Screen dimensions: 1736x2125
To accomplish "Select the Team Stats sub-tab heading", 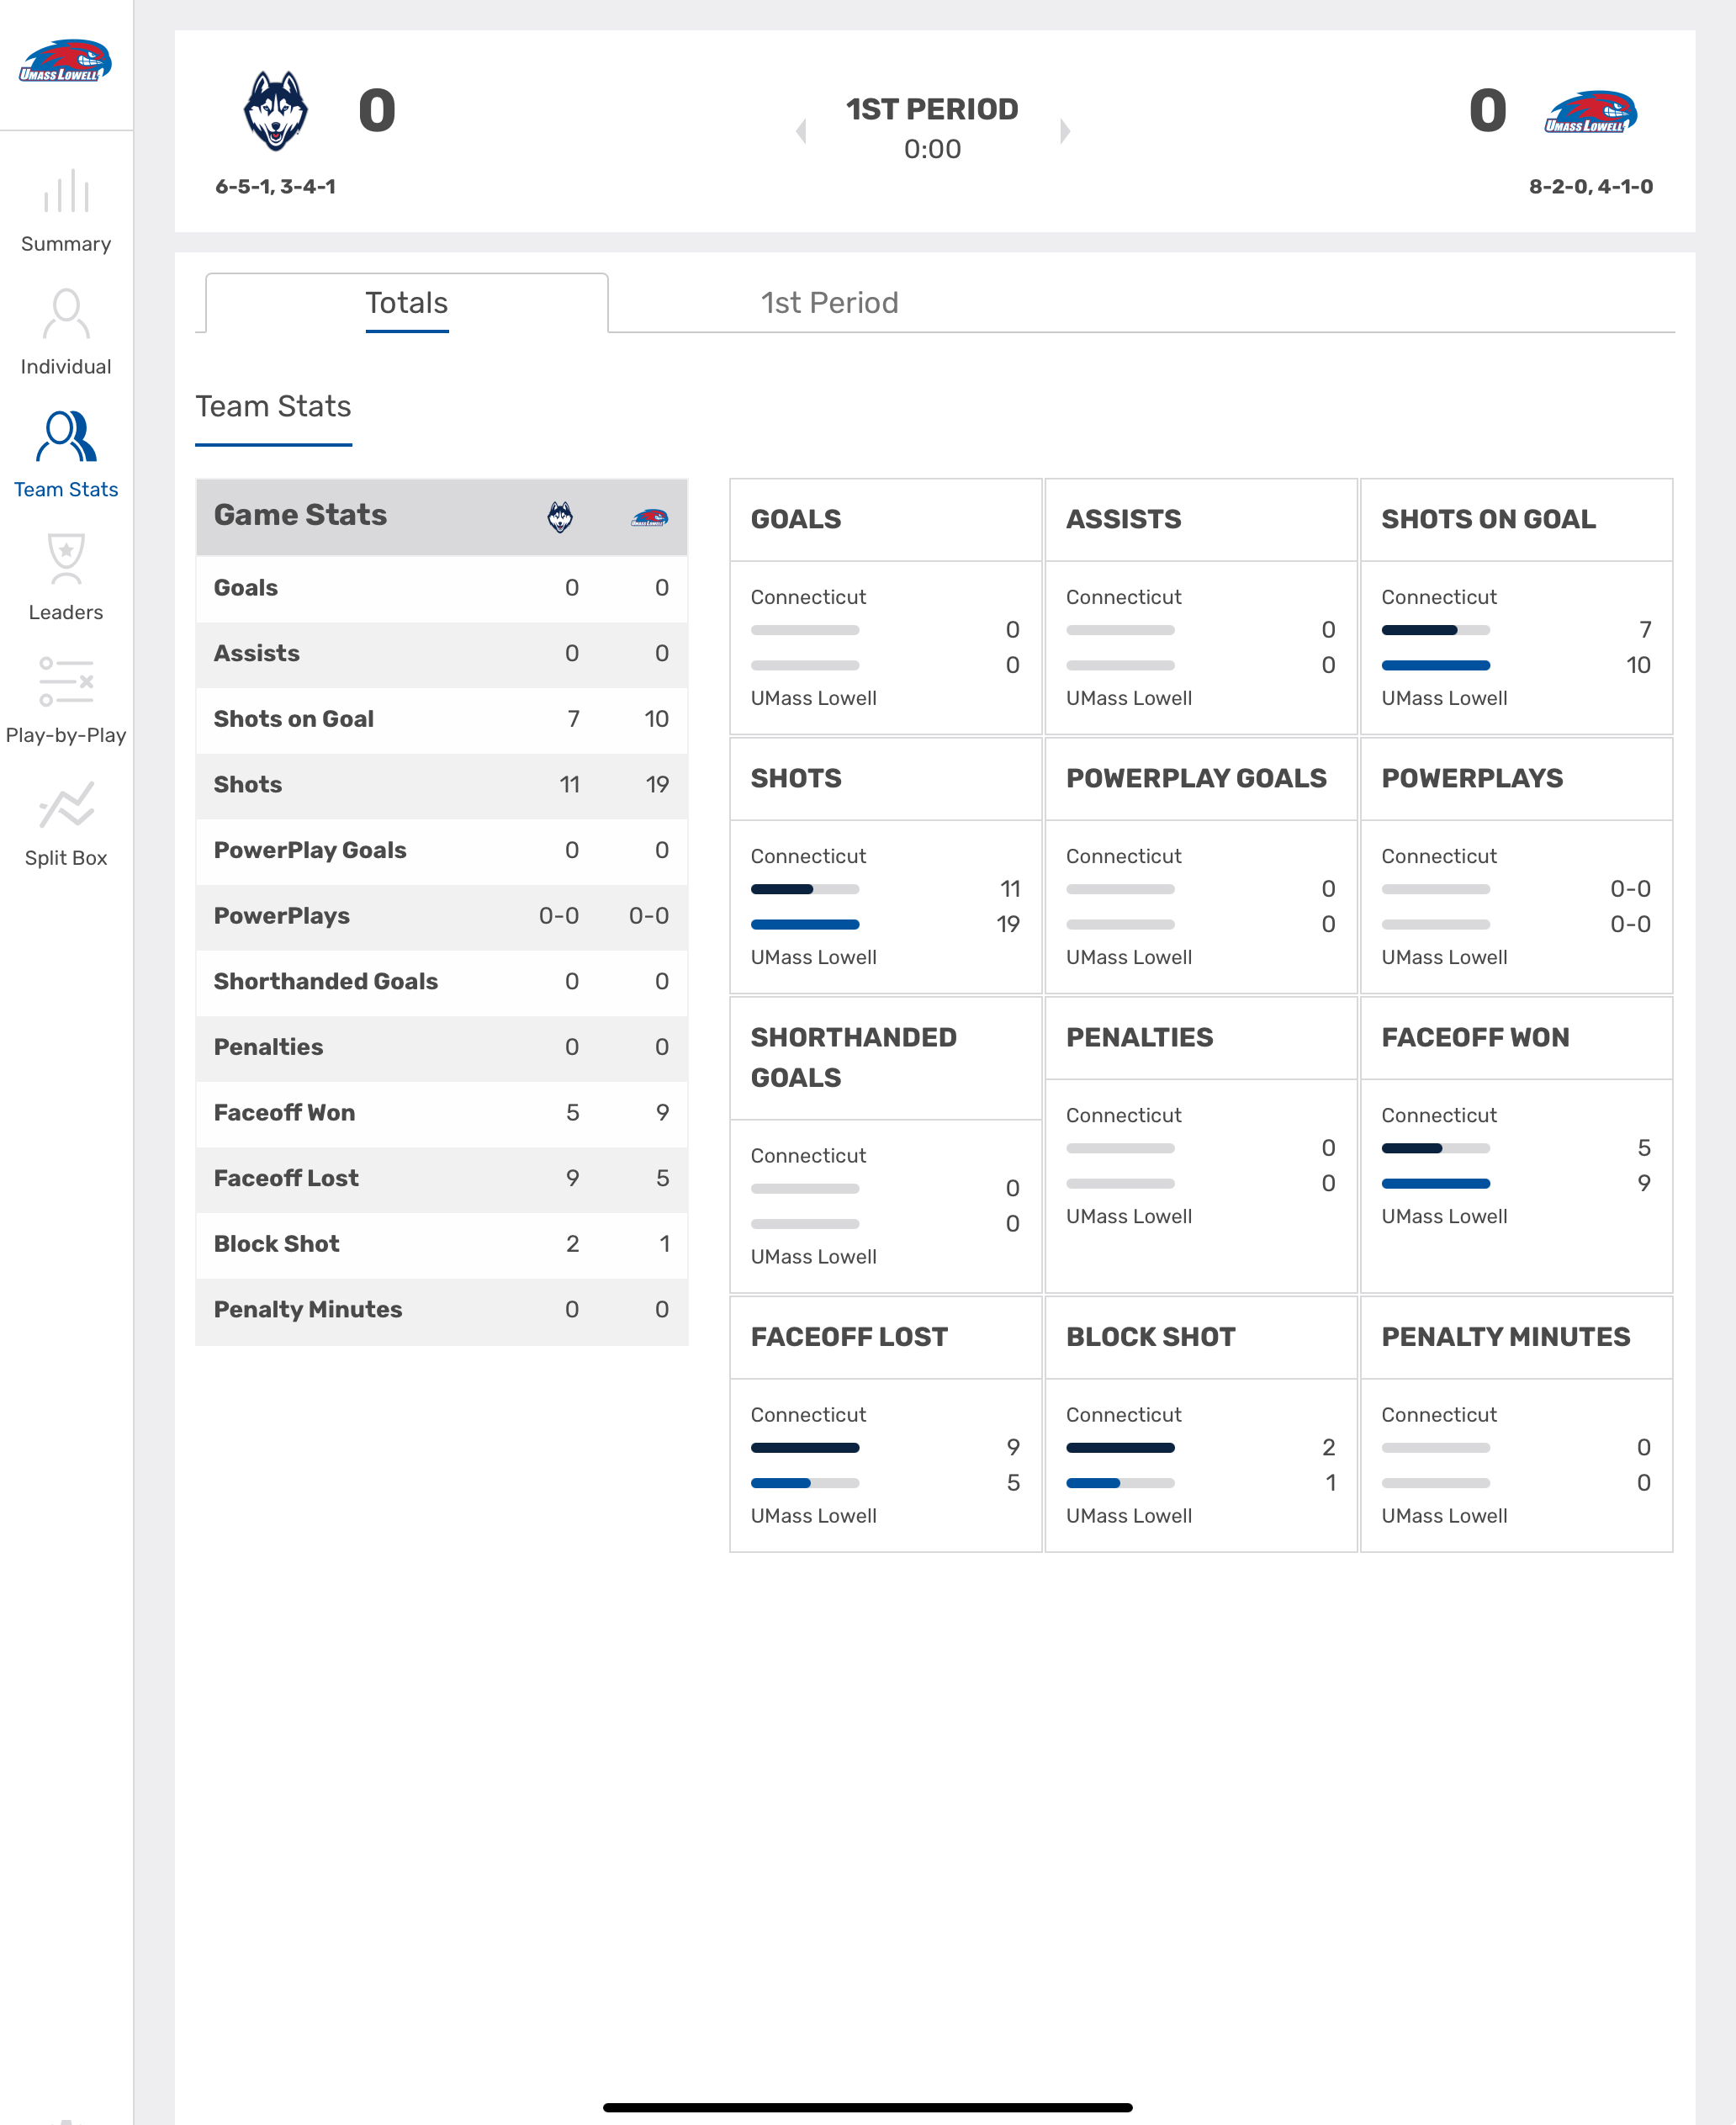I will click(x=273, y=407).
